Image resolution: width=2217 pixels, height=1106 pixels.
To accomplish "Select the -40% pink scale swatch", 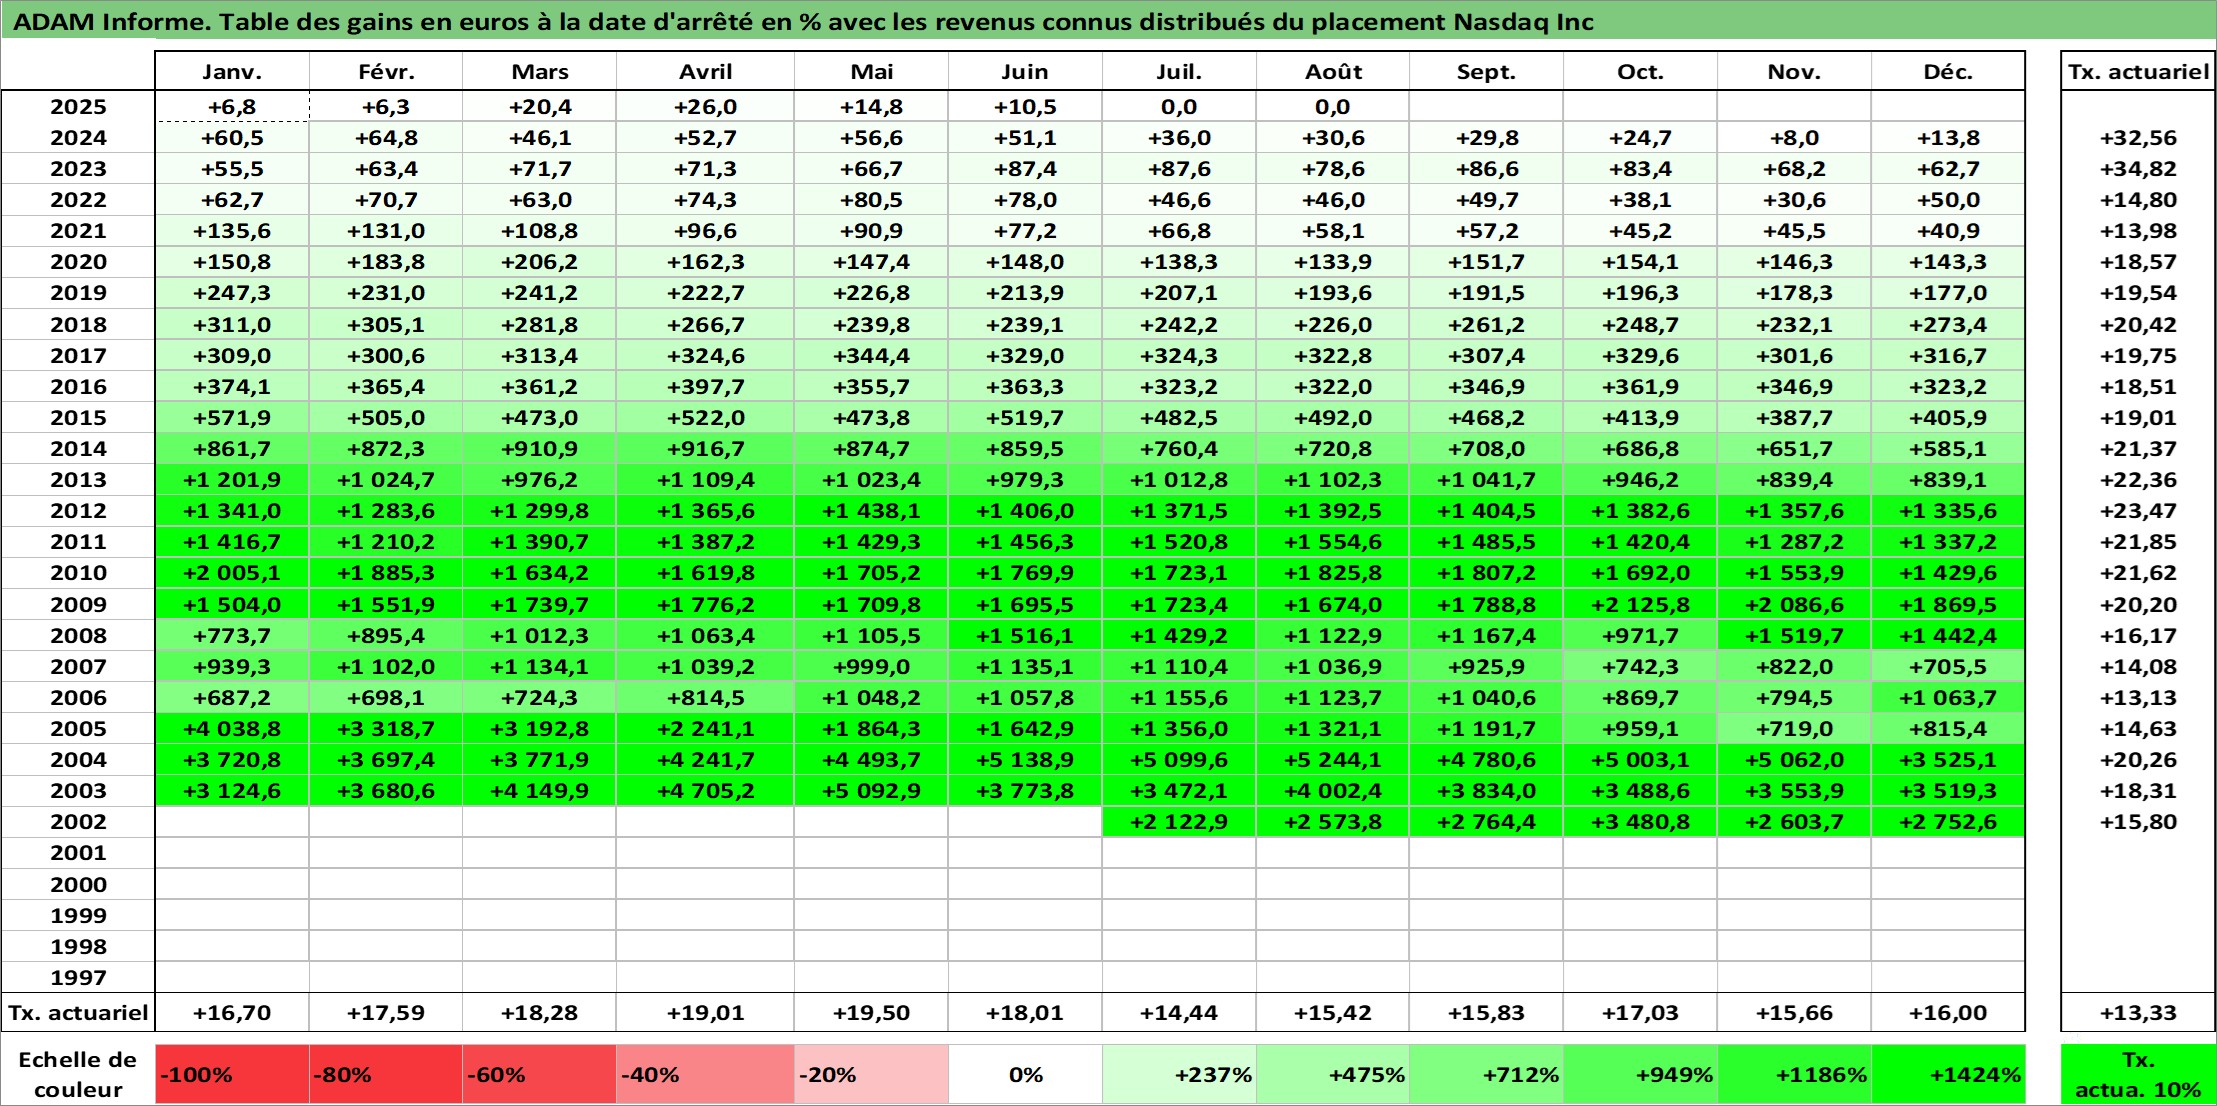I will click(x=706, y=1075).
